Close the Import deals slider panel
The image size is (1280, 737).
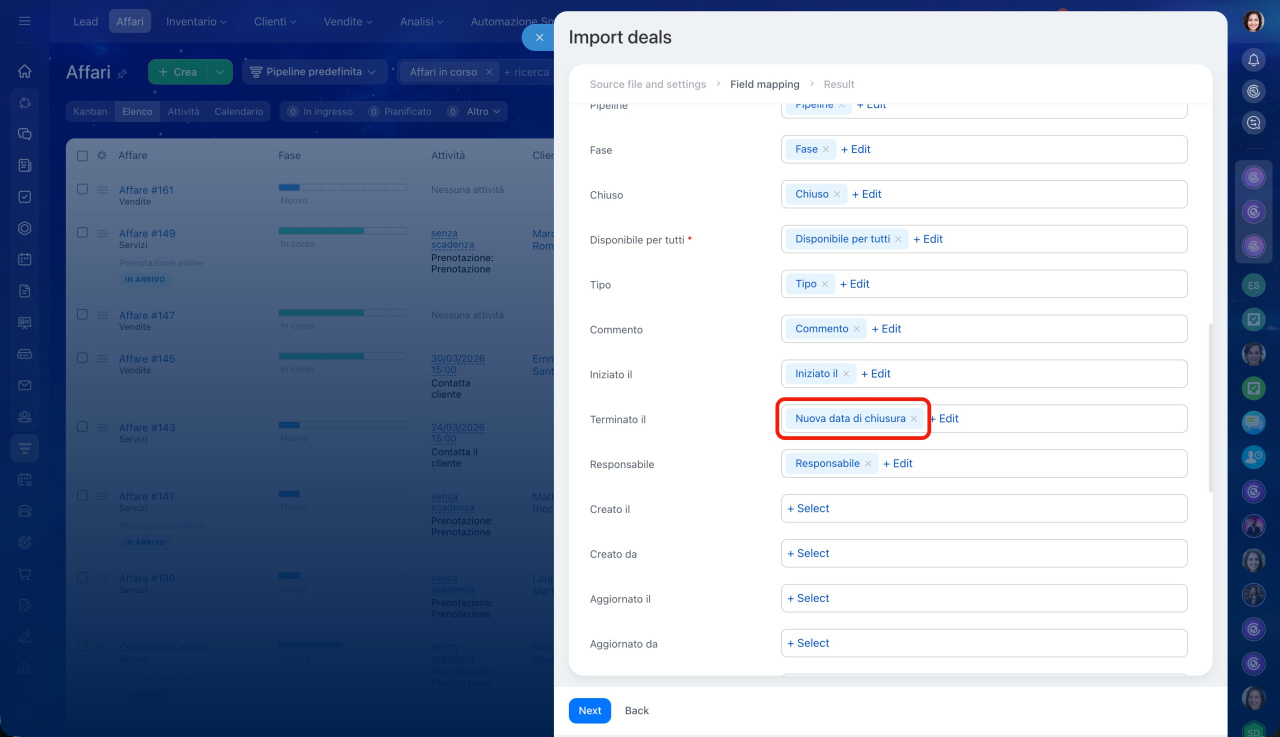click(x=538, y=37)
